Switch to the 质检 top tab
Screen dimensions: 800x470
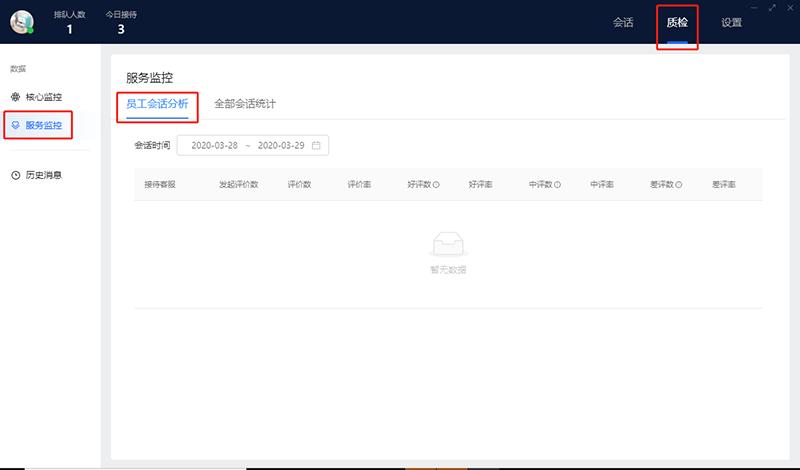click(x=677, y=22)
